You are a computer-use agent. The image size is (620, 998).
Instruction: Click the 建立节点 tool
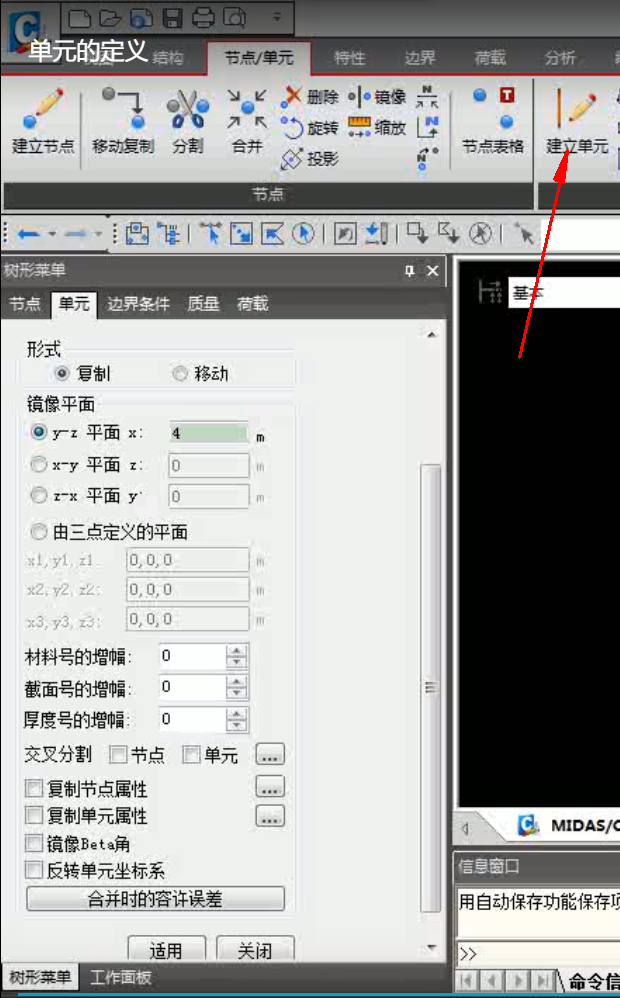click(x=43, y=122)
